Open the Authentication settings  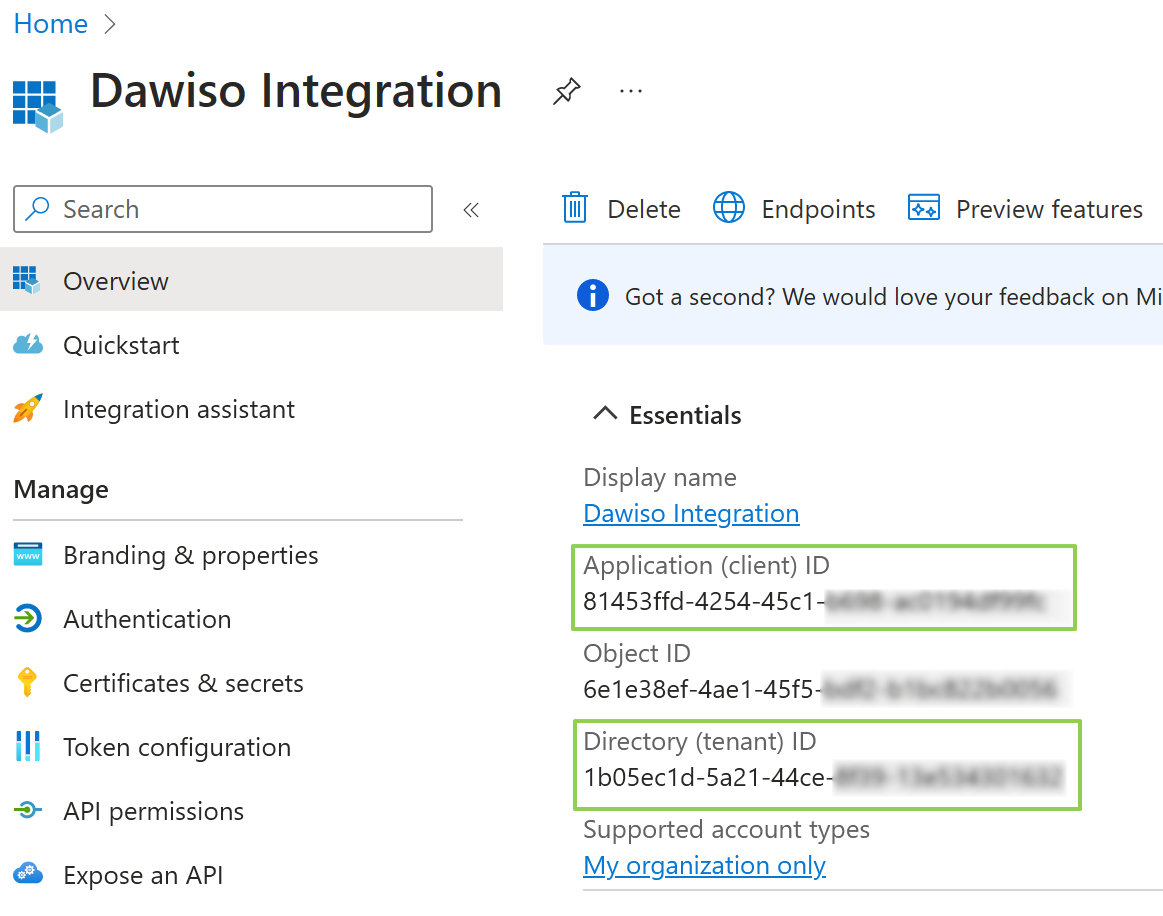coord(147,619)
